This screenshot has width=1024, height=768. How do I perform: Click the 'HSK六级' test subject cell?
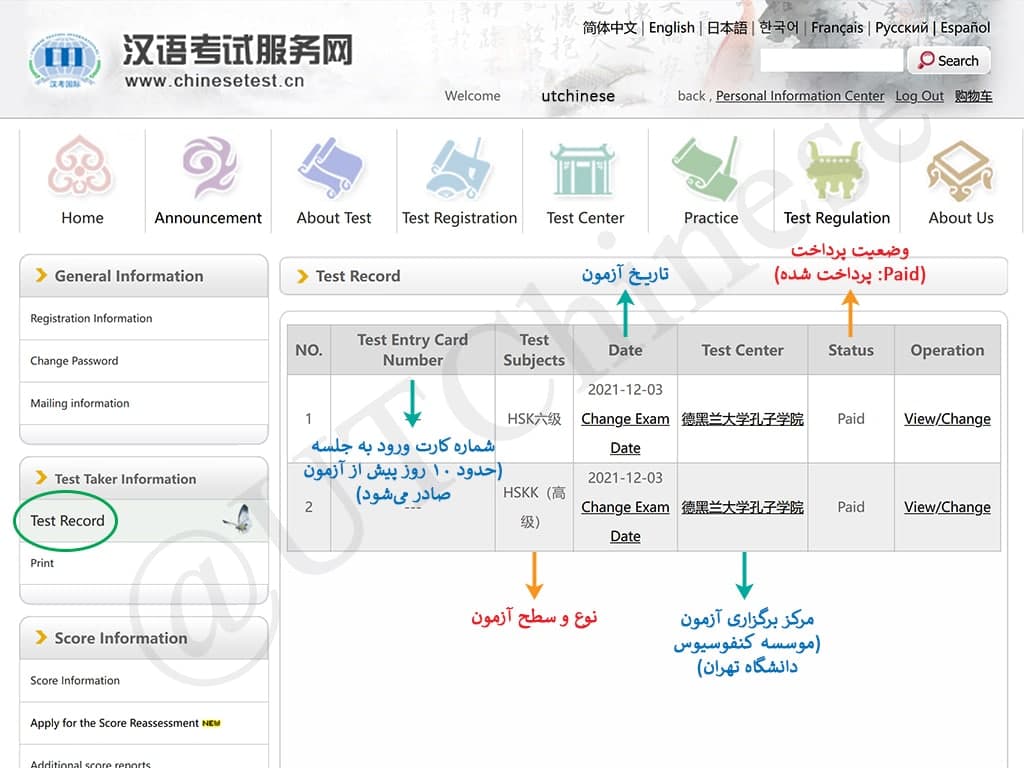pos(534,419)
